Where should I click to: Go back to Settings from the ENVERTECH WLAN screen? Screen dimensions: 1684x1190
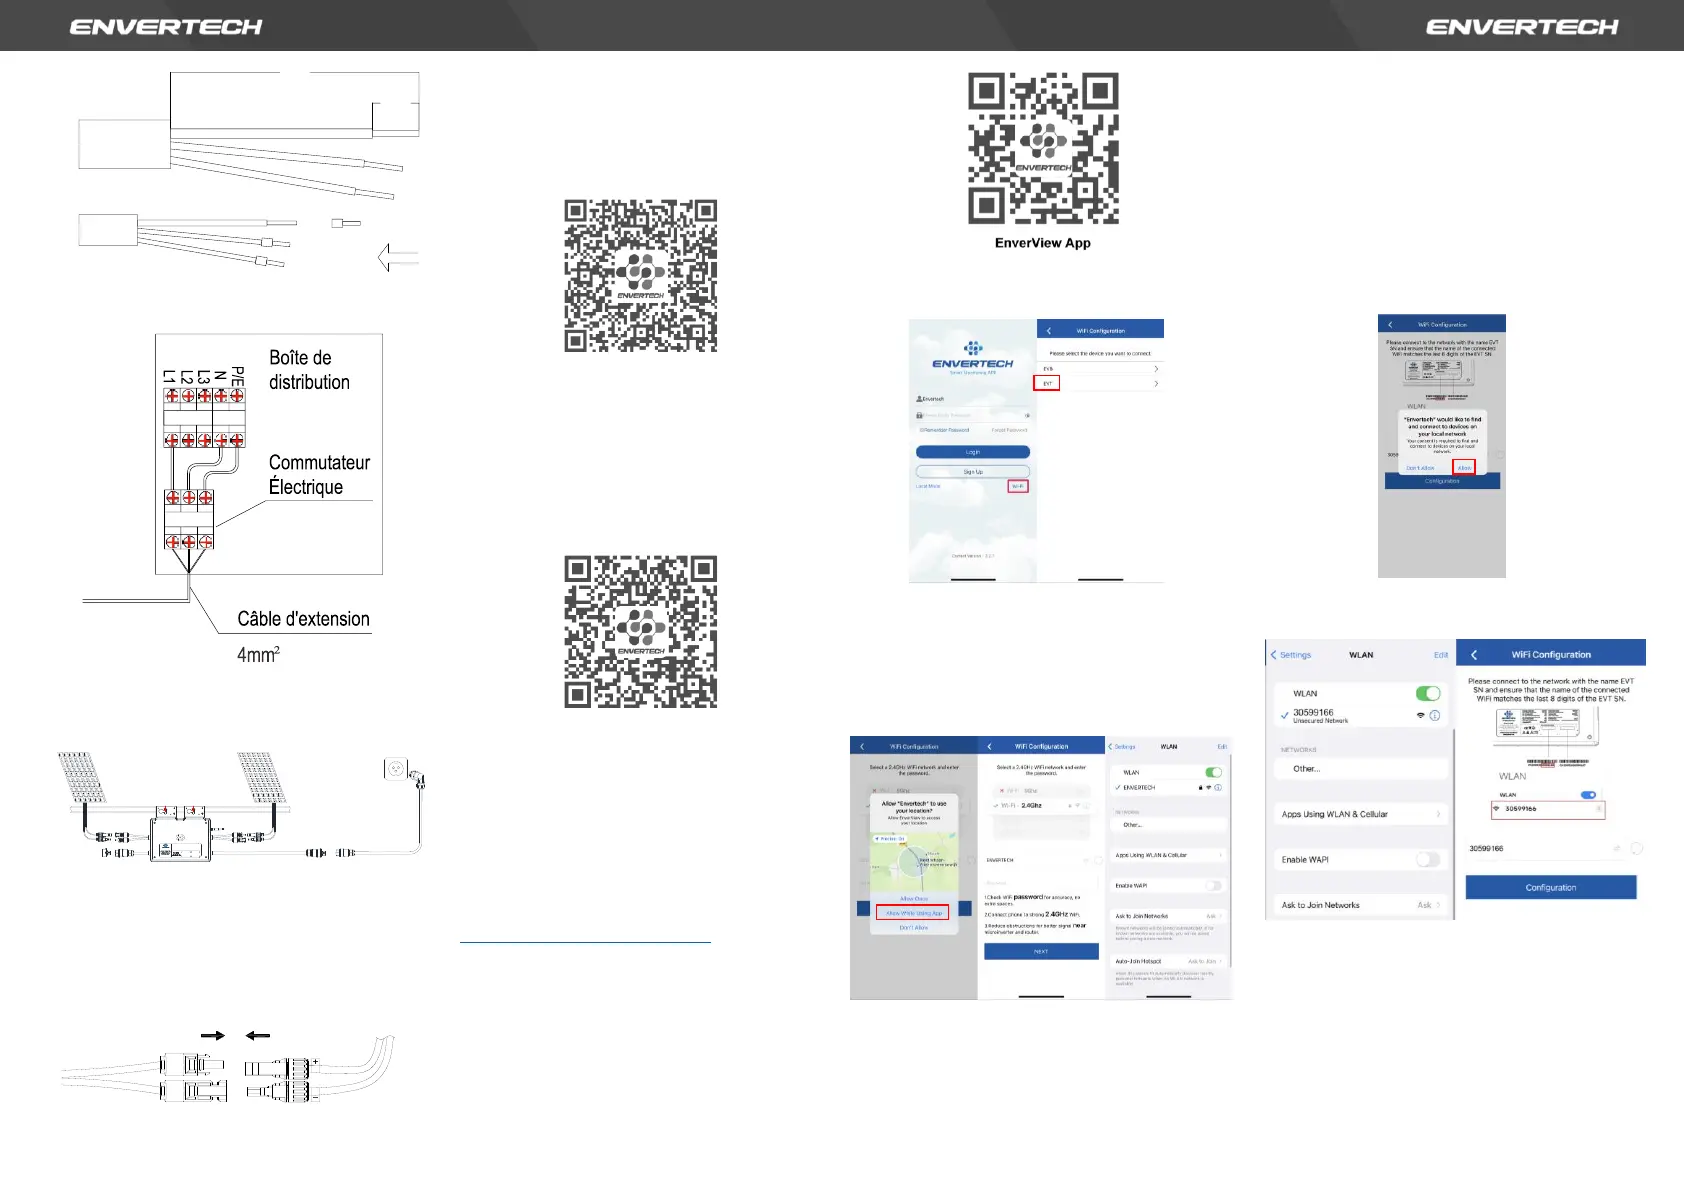point(1122,746)
